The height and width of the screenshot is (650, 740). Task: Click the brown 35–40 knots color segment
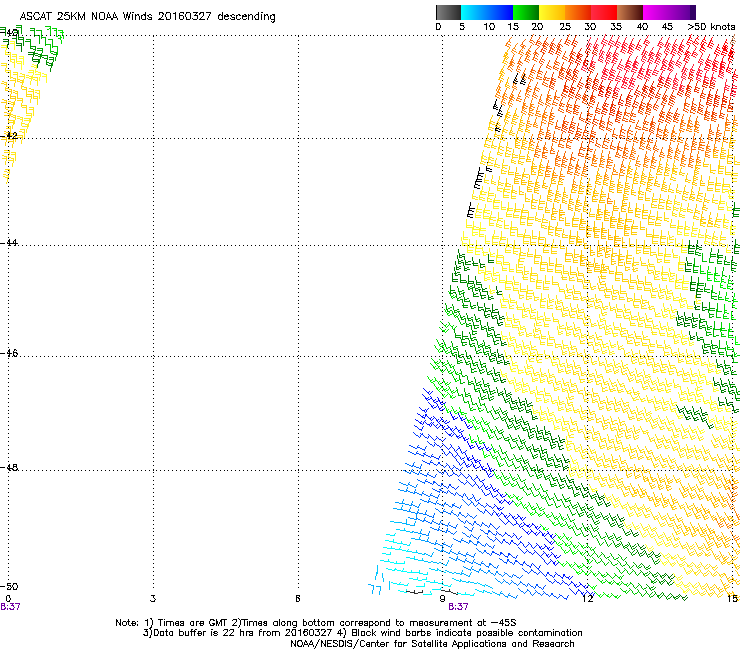pos(630,12)
